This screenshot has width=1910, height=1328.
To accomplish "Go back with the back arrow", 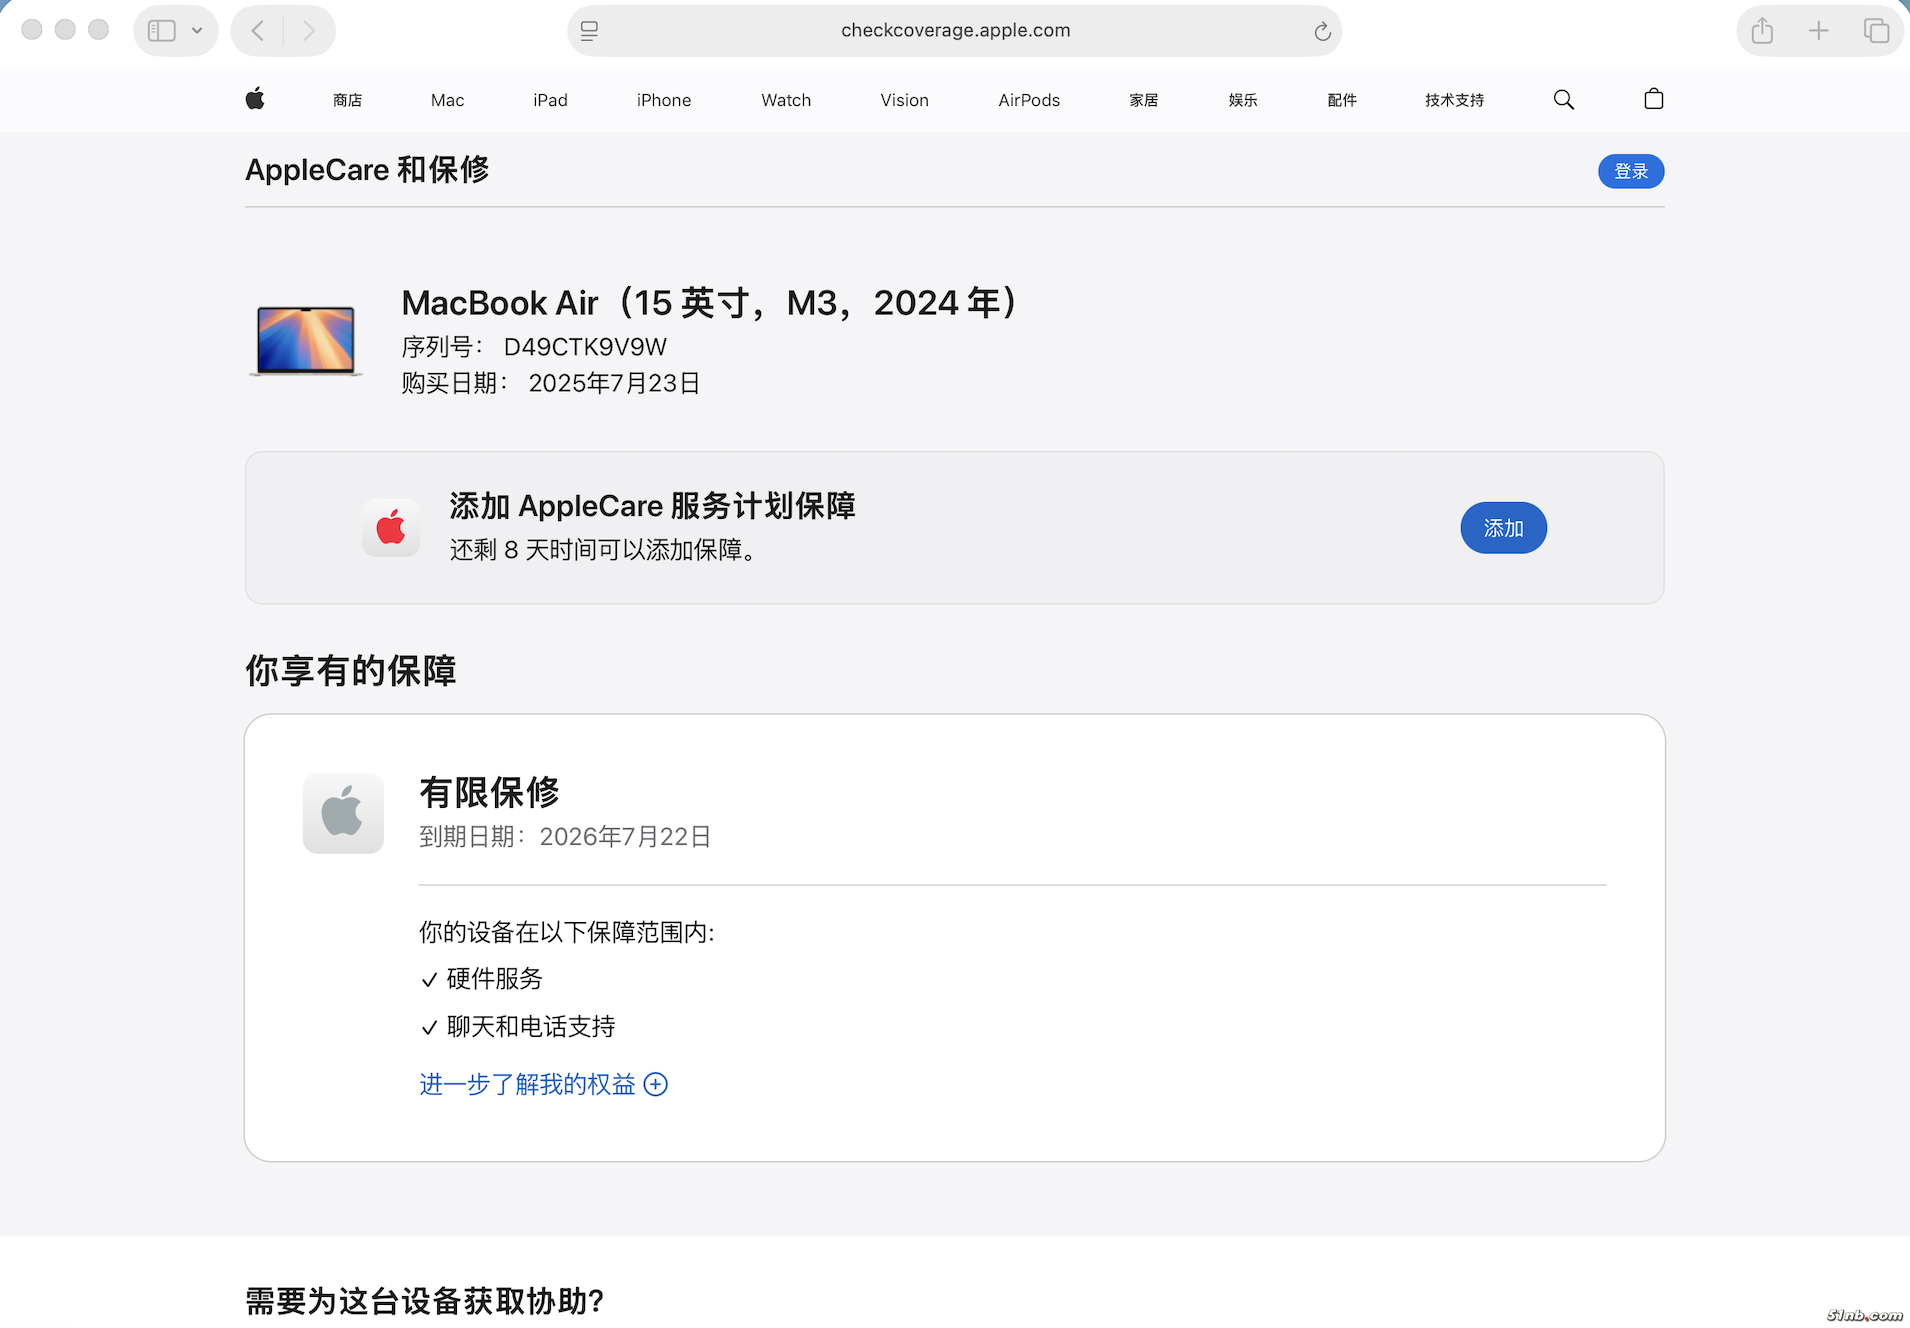I will pos(258,31).
